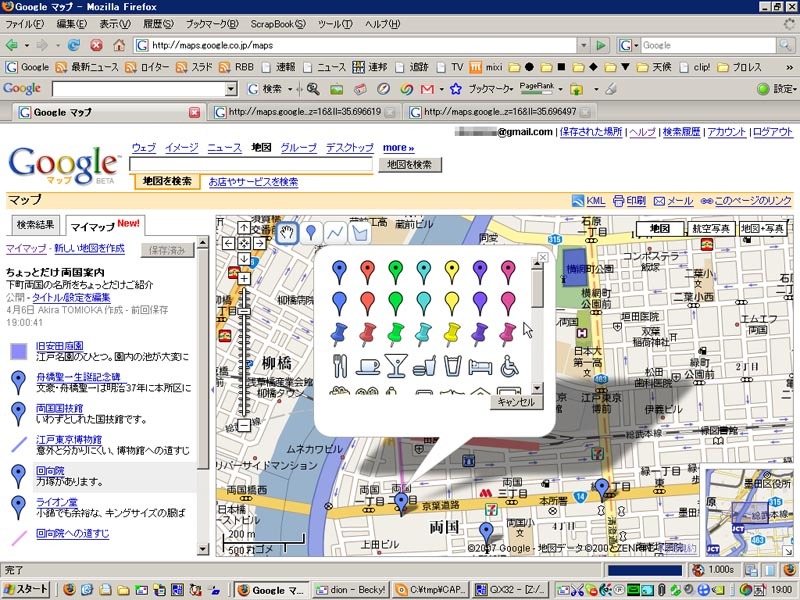Click the キャンセル button
This screenshot has width=800, height=600.
(516, 402)
